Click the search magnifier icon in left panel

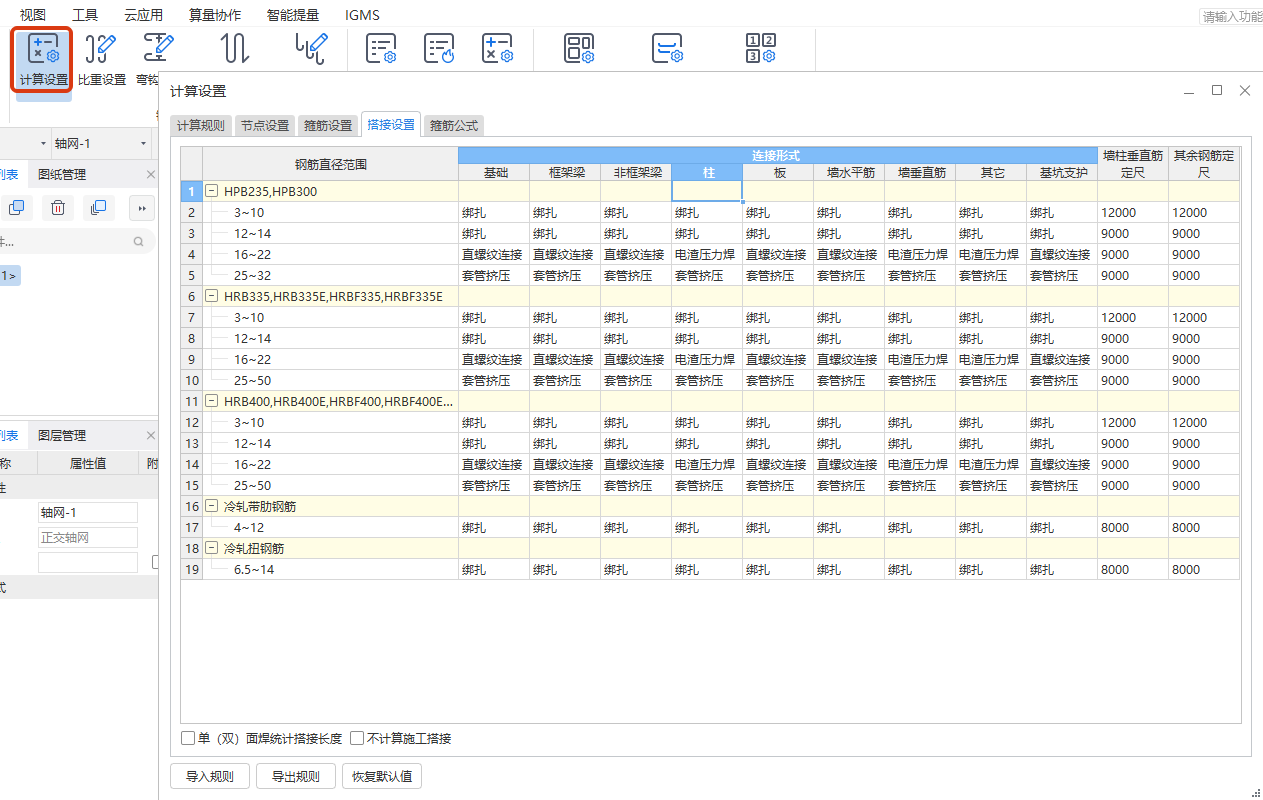[x=139, y=242]
